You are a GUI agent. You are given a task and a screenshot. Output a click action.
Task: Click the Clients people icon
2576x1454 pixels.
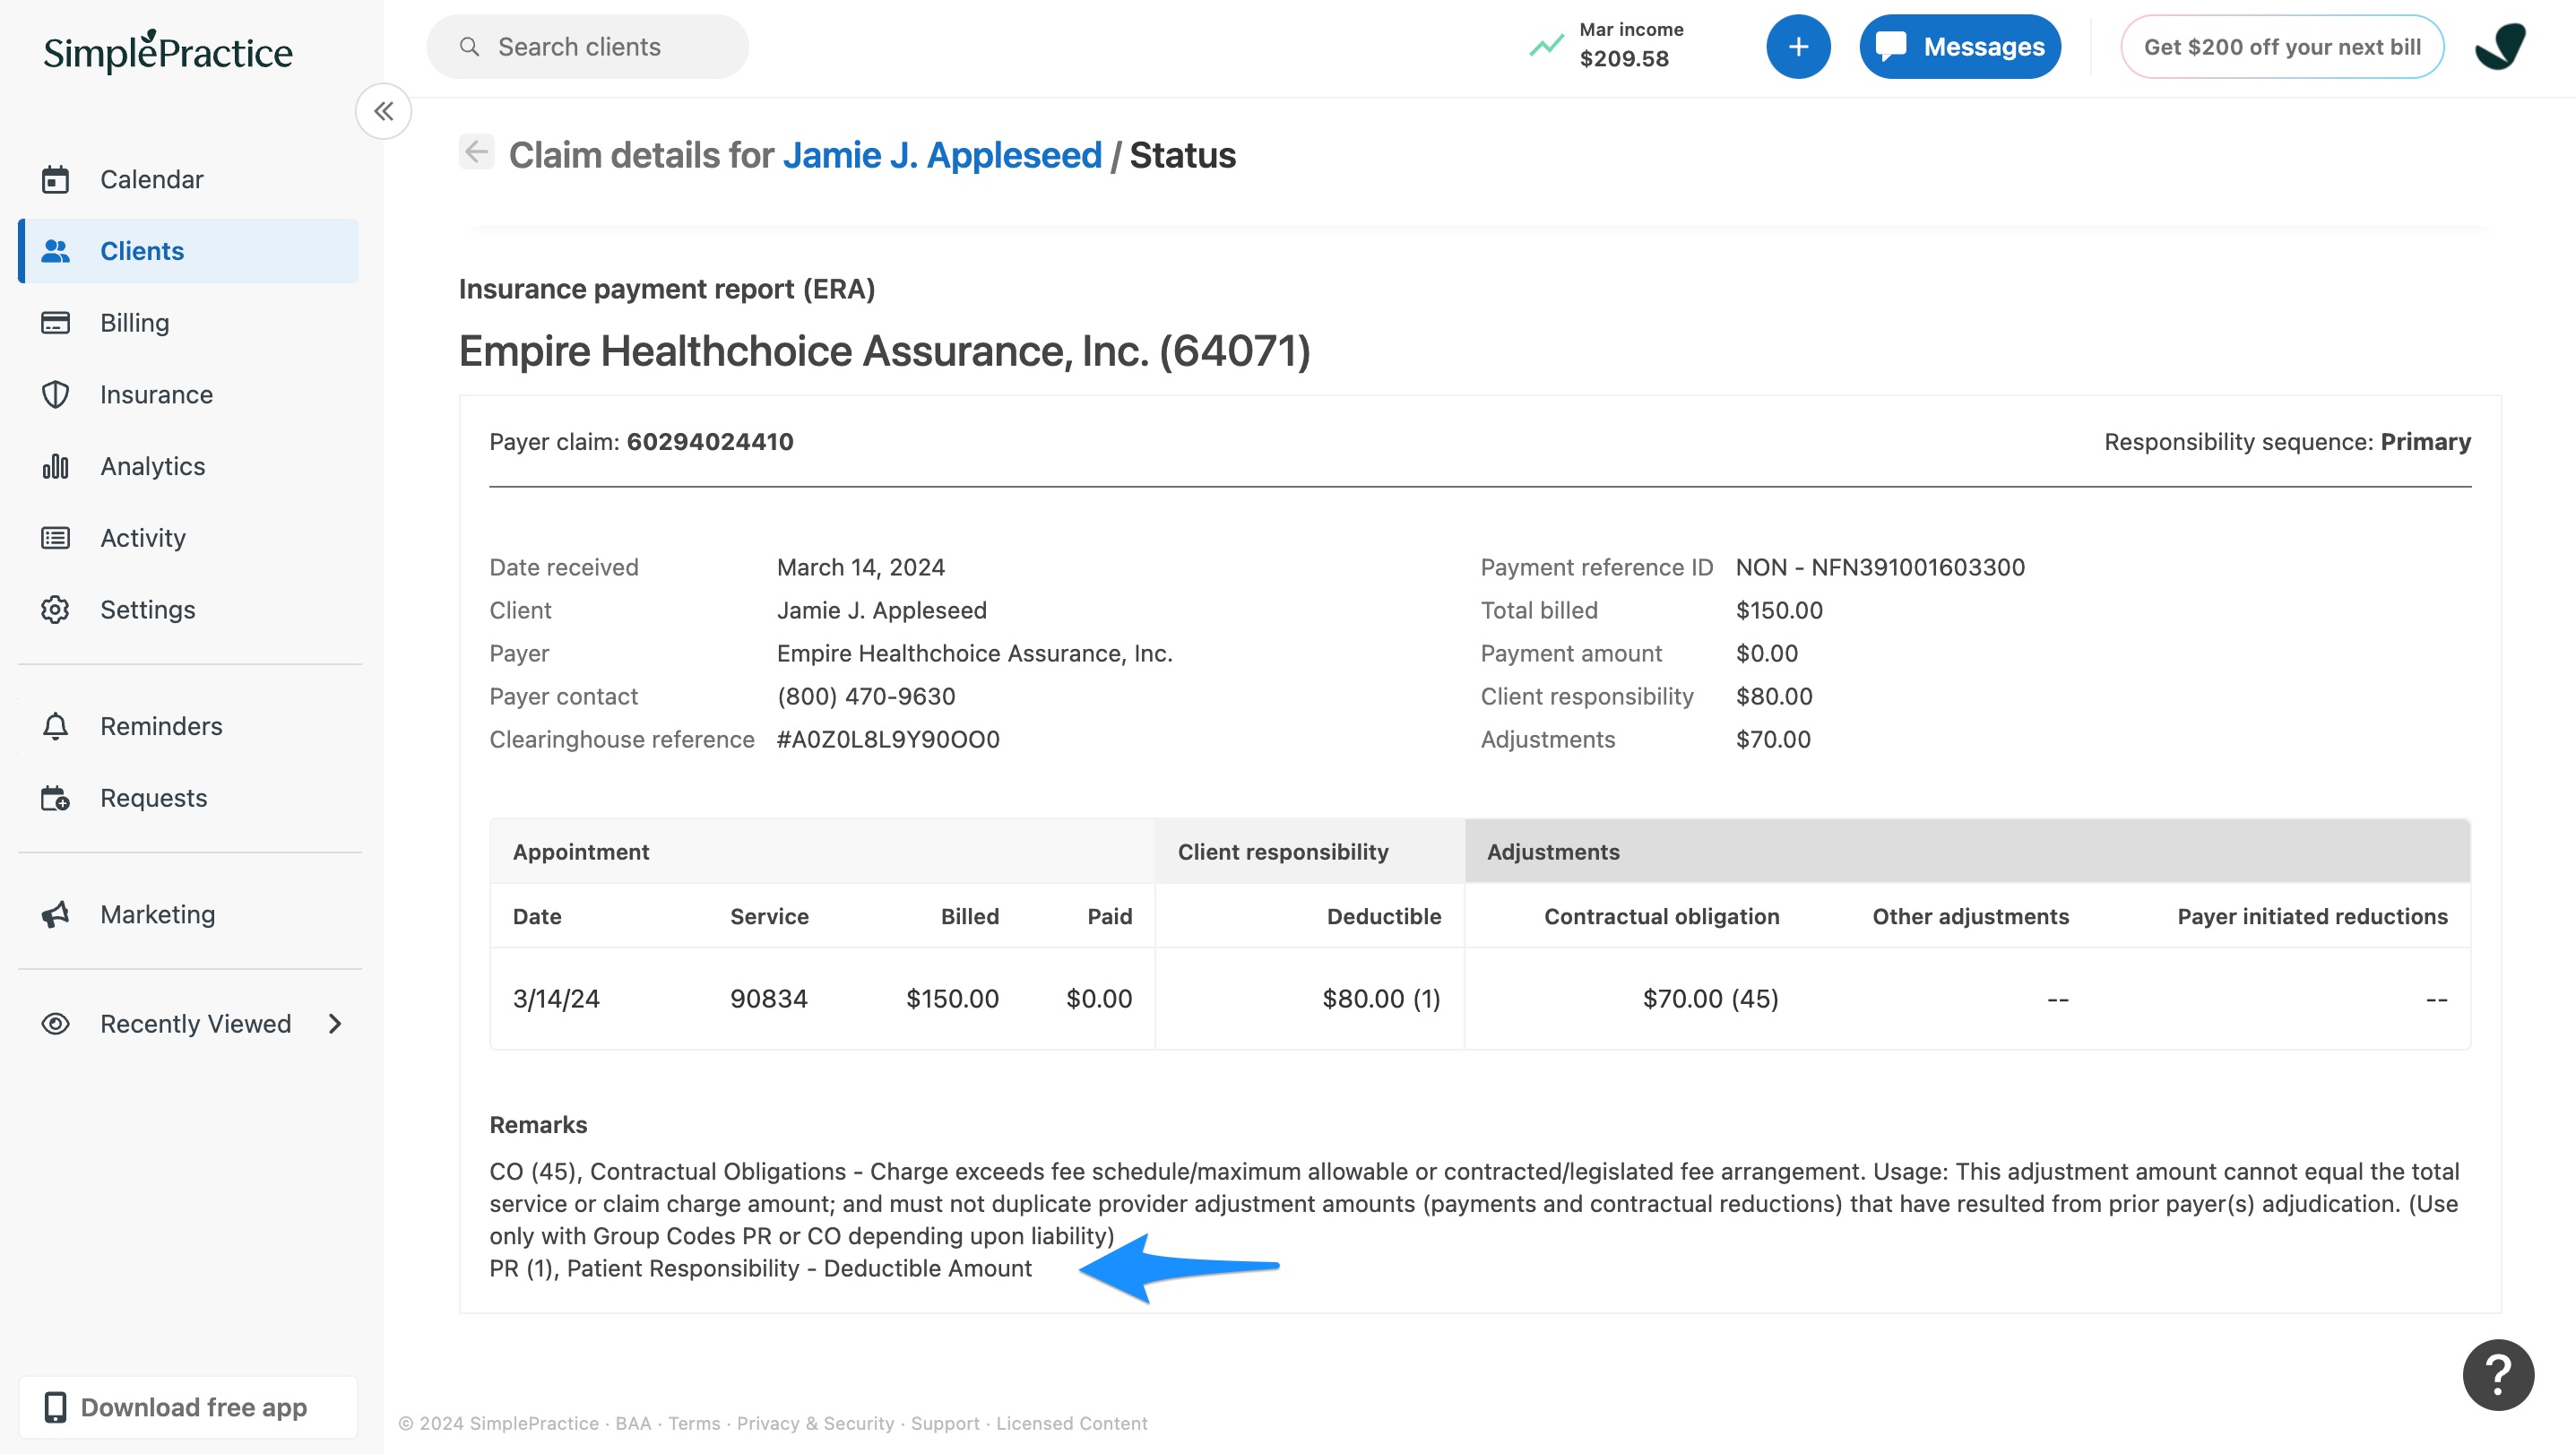[x=56, y=251]
